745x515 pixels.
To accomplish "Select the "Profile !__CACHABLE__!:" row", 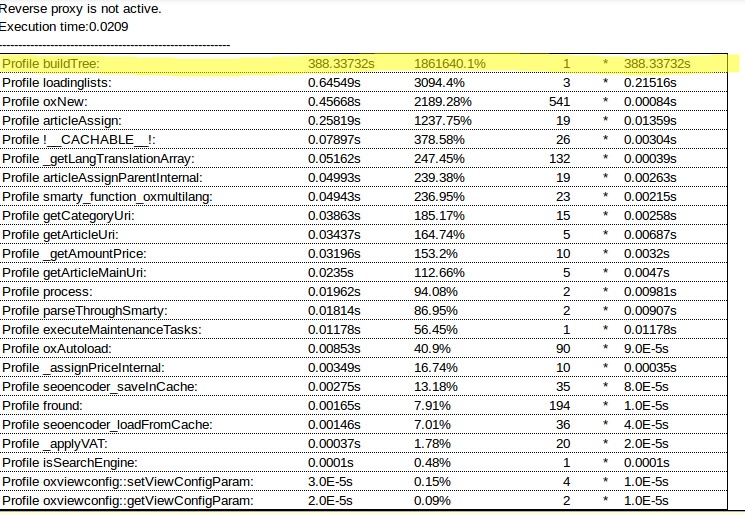I will pyautogui.click(x=78, y=140).
